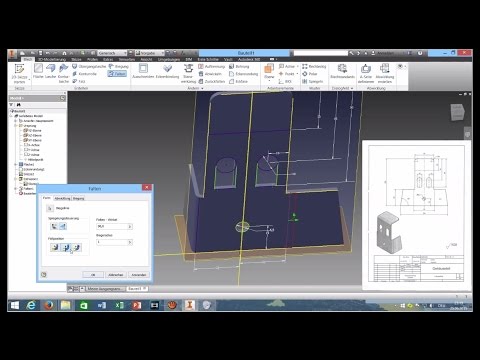480x360 pixels.
Task: Click the Eckfase corner chamfer tool
Action: 238,81
